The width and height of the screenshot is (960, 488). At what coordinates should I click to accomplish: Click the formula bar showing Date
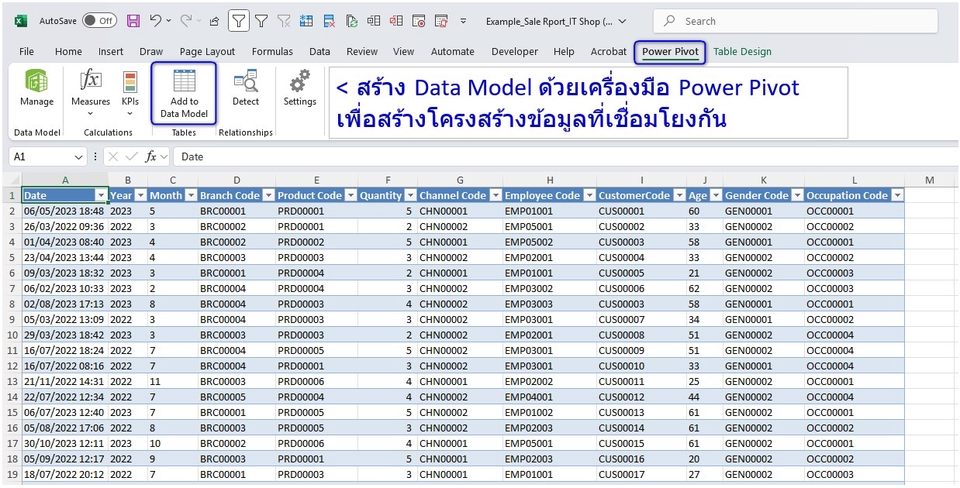(x=565, y=157)
